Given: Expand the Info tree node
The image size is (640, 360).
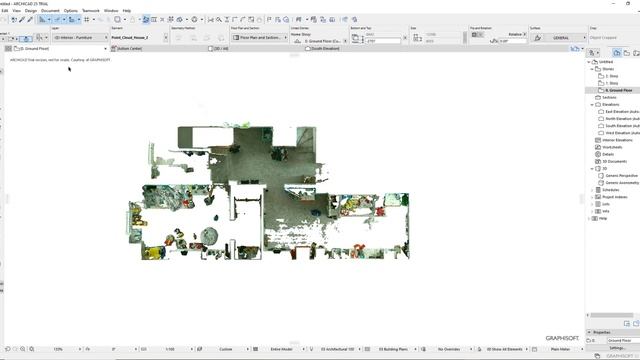Looking at the screenshot, I should point(592,211).
